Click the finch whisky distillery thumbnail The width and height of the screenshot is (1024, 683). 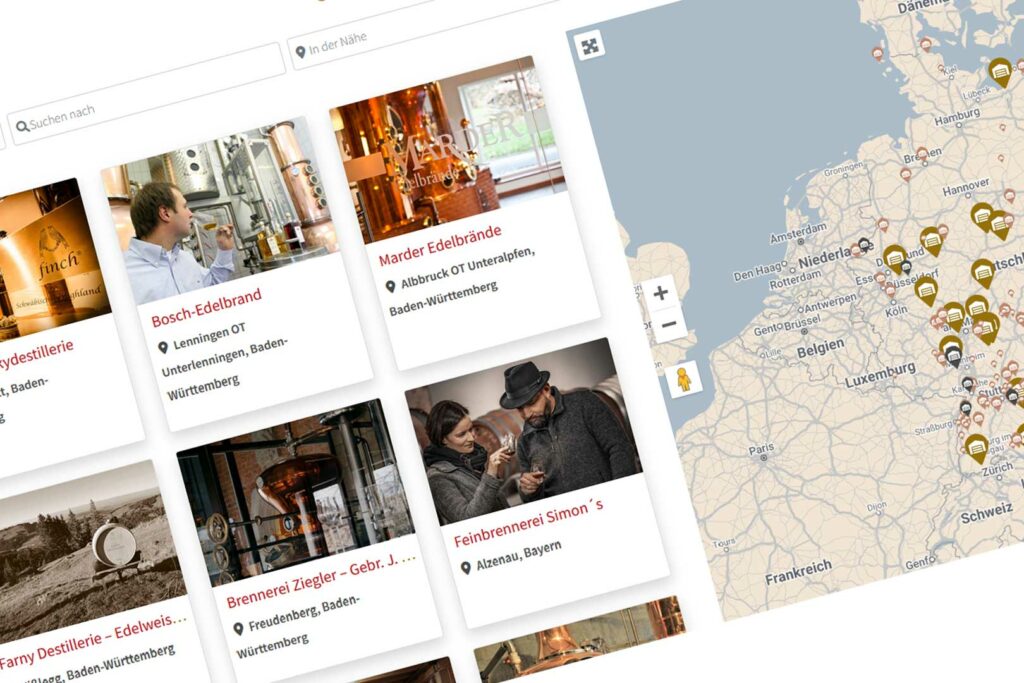(x=49, y=260)
